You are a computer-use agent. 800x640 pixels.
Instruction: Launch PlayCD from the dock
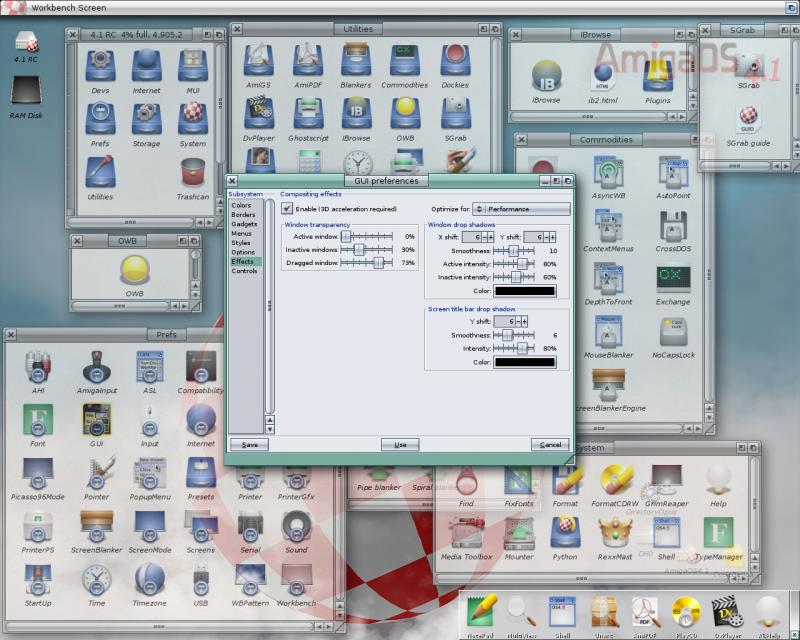pyautogui.click(x=685, y=610)
